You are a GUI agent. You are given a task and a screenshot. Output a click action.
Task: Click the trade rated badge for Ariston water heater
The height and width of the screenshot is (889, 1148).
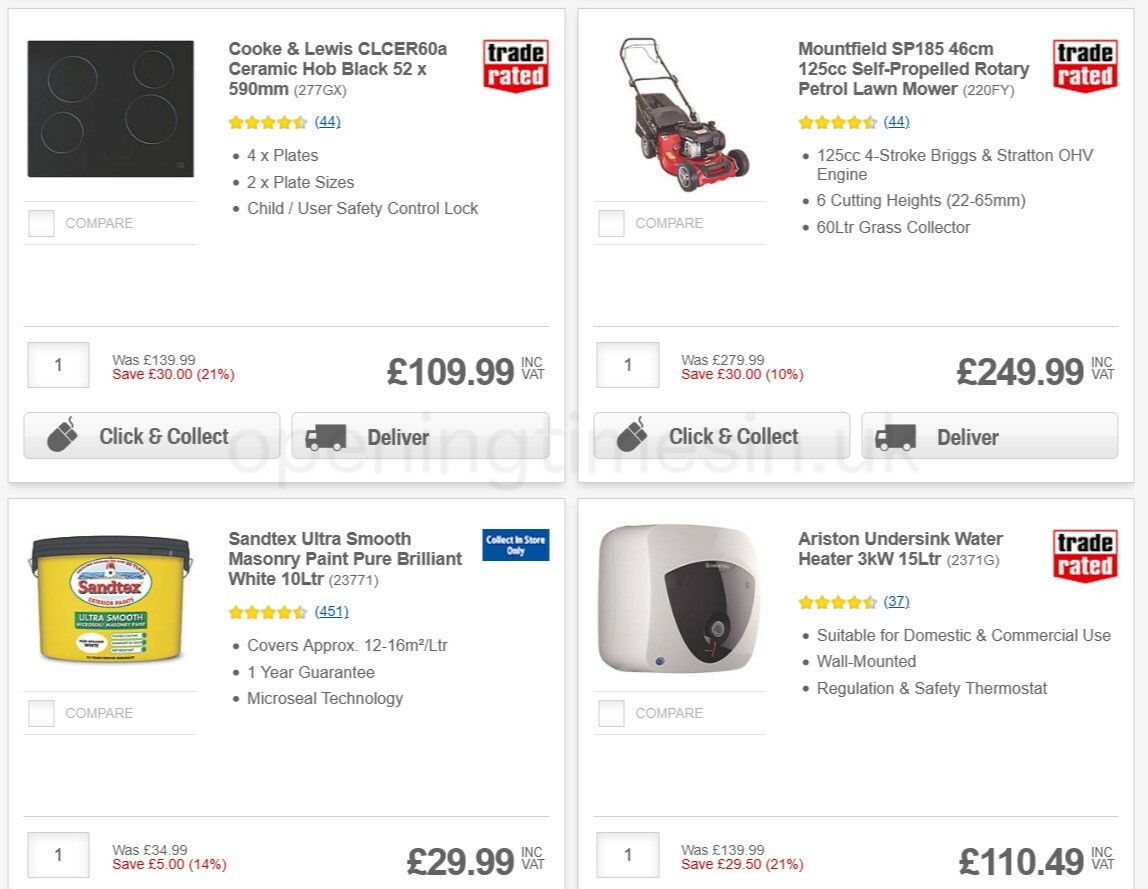(x=1085, y=552)
